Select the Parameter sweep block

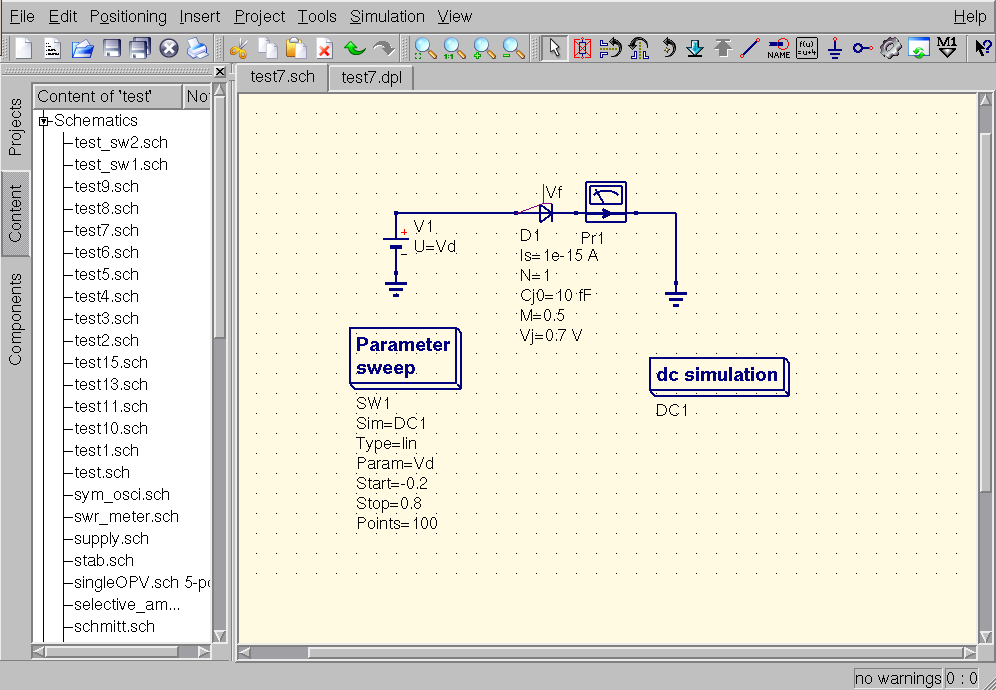pyautogui.click(x=405, y=357)
